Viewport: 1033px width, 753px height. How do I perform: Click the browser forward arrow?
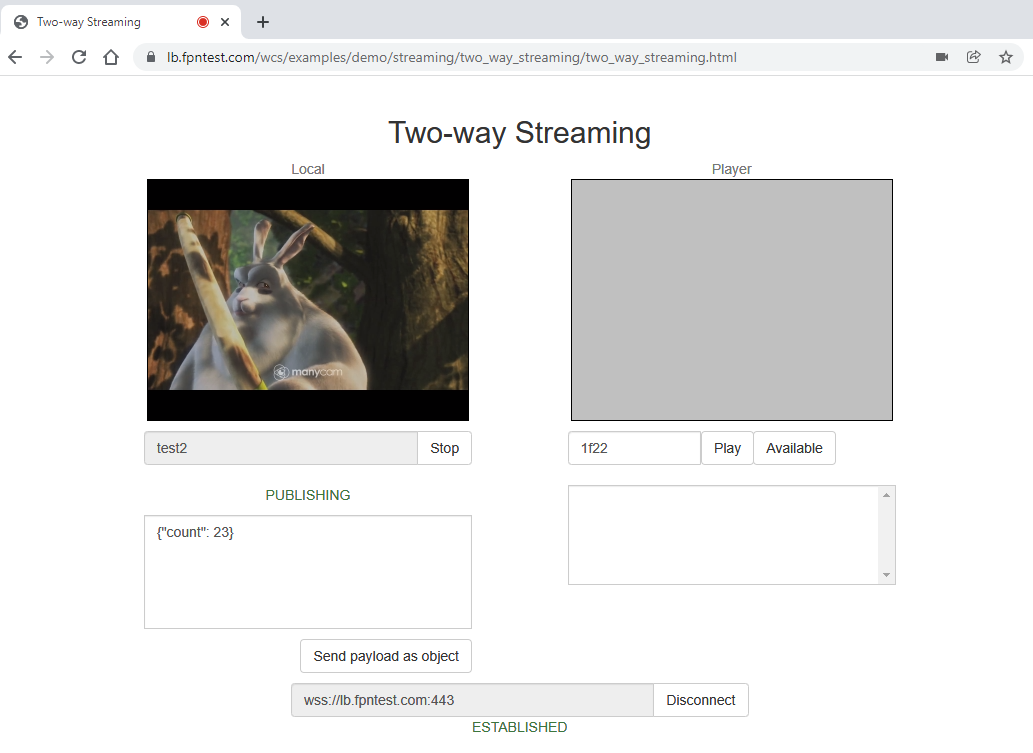pos(47,57)
